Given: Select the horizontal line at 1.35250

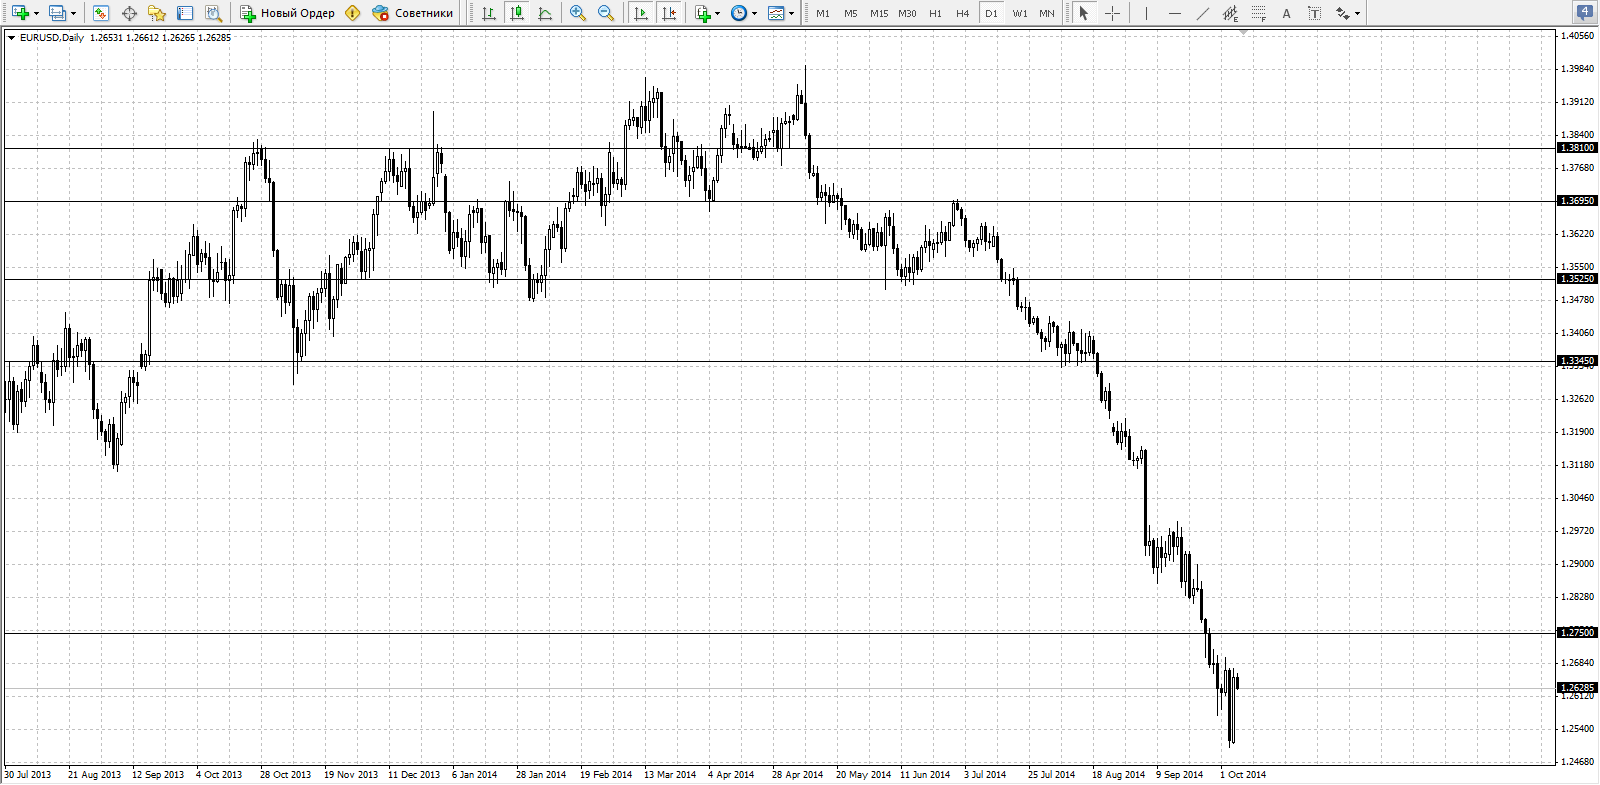Looking at the screenshot, I should pyautogui.click(x=780, y=279).
